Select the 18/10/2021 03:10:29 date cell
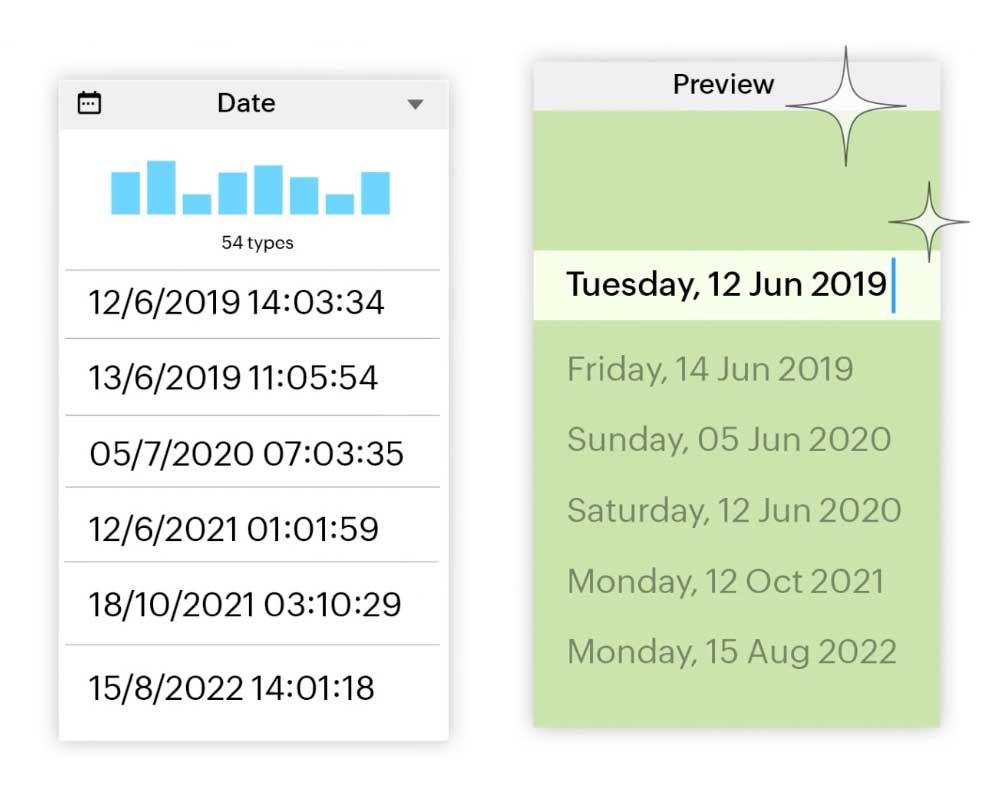This screenshot has height=797, width=999. (x=245, y=604)
